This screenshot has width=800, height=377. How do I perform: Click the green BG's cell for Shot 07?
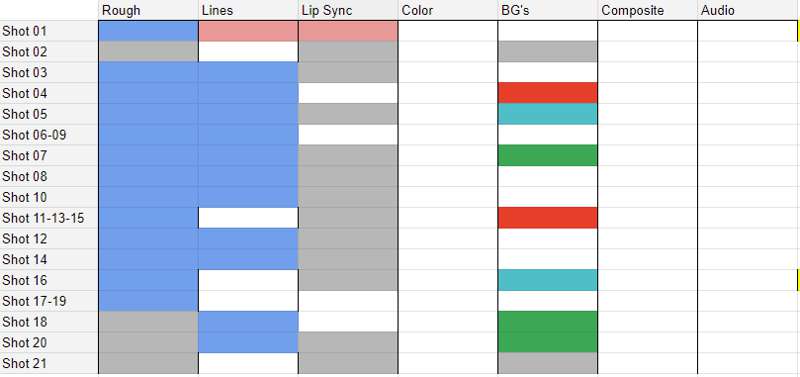pos(547,156)
